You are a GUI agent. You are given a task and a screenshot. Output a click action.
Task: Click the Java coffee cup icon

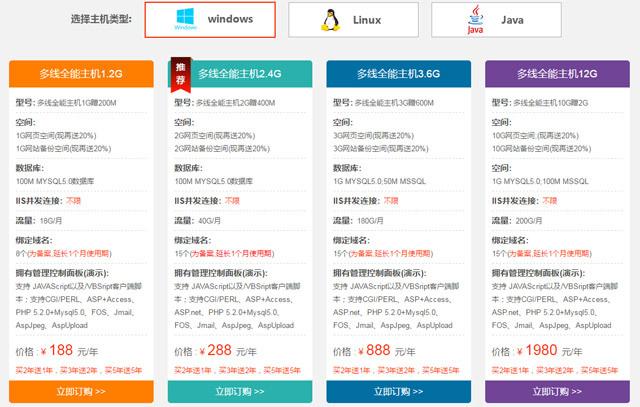(476, 20)
